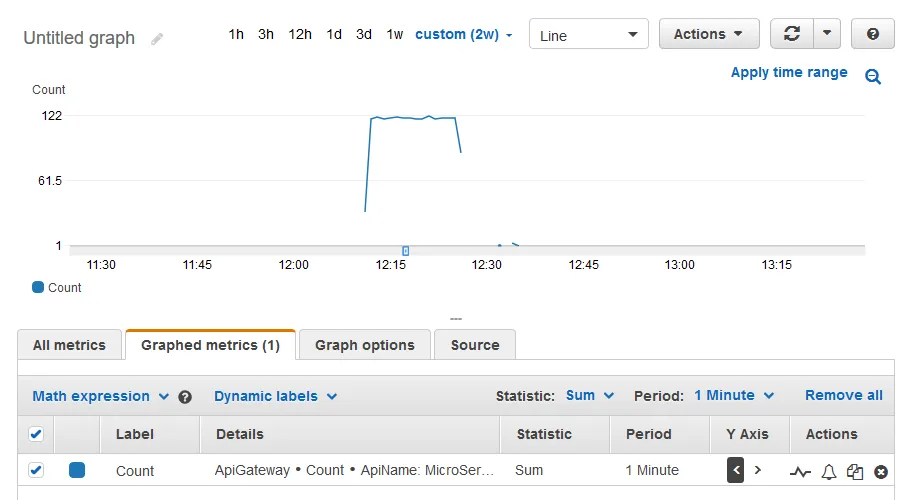Toggle the header select-all checkbox
Viewport: 910px width, 500px height.
(x=36, y=434)
